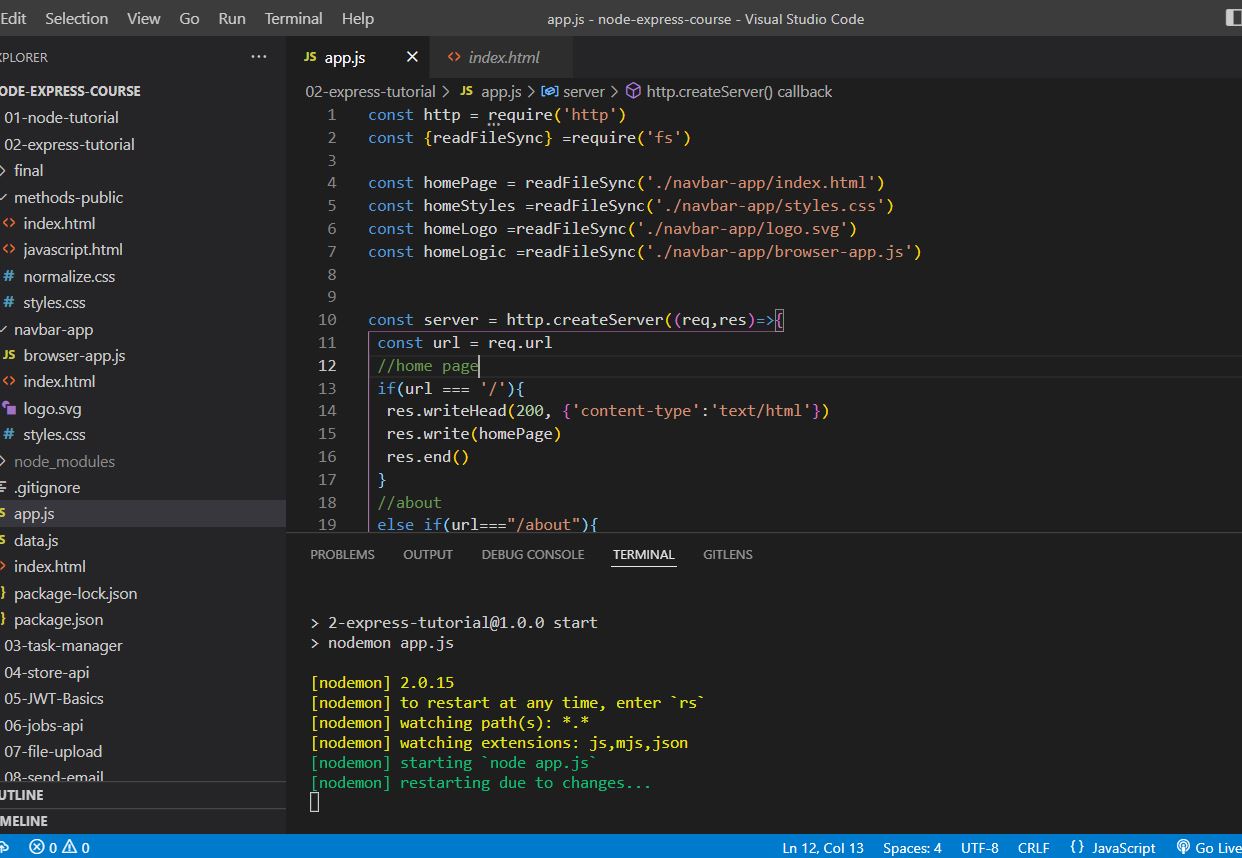Viewport: 1242px width, 858px height.
Task: Change indentation via Spaces: 4
Action: 911,847
